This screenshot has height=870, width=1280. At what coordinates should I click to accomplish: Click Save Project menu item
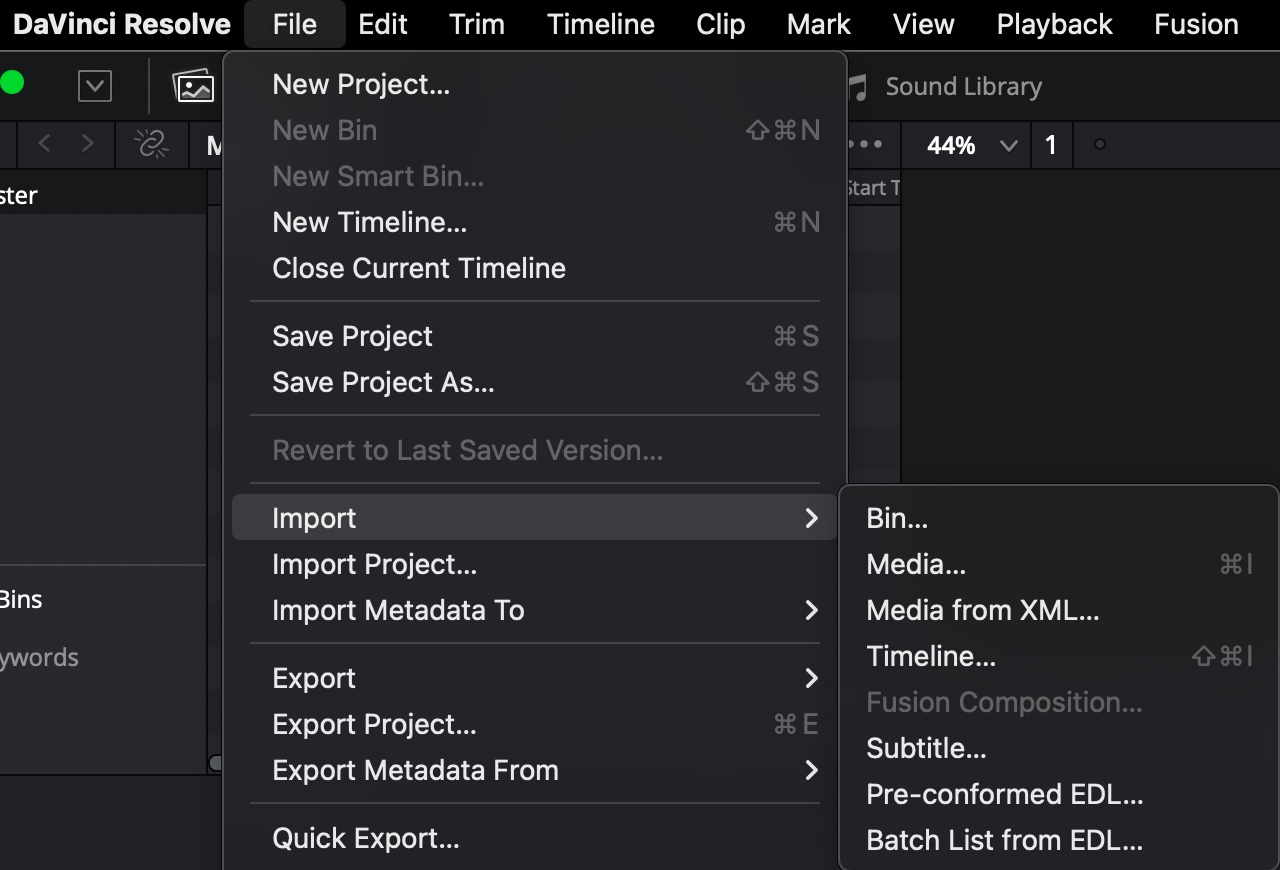coord(534,336)
